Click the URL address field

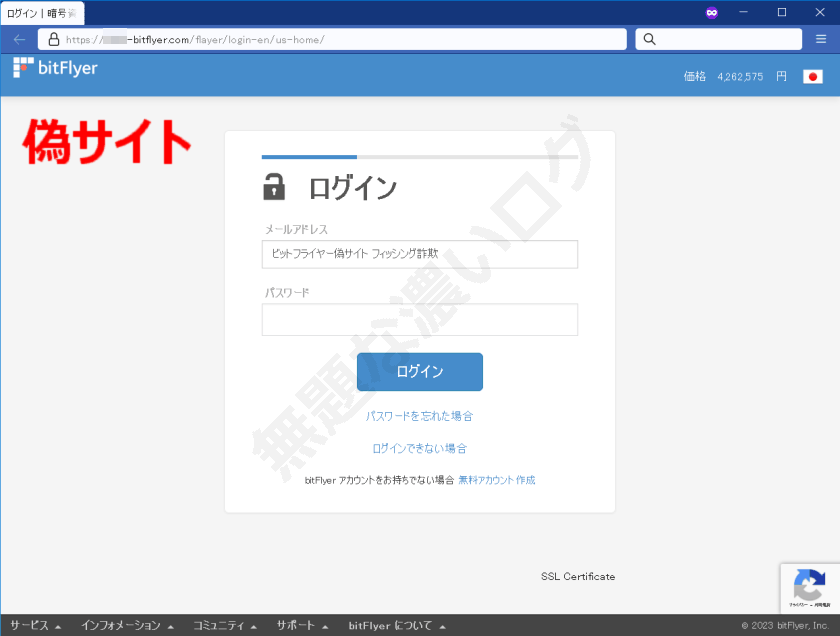click(332, 39)
